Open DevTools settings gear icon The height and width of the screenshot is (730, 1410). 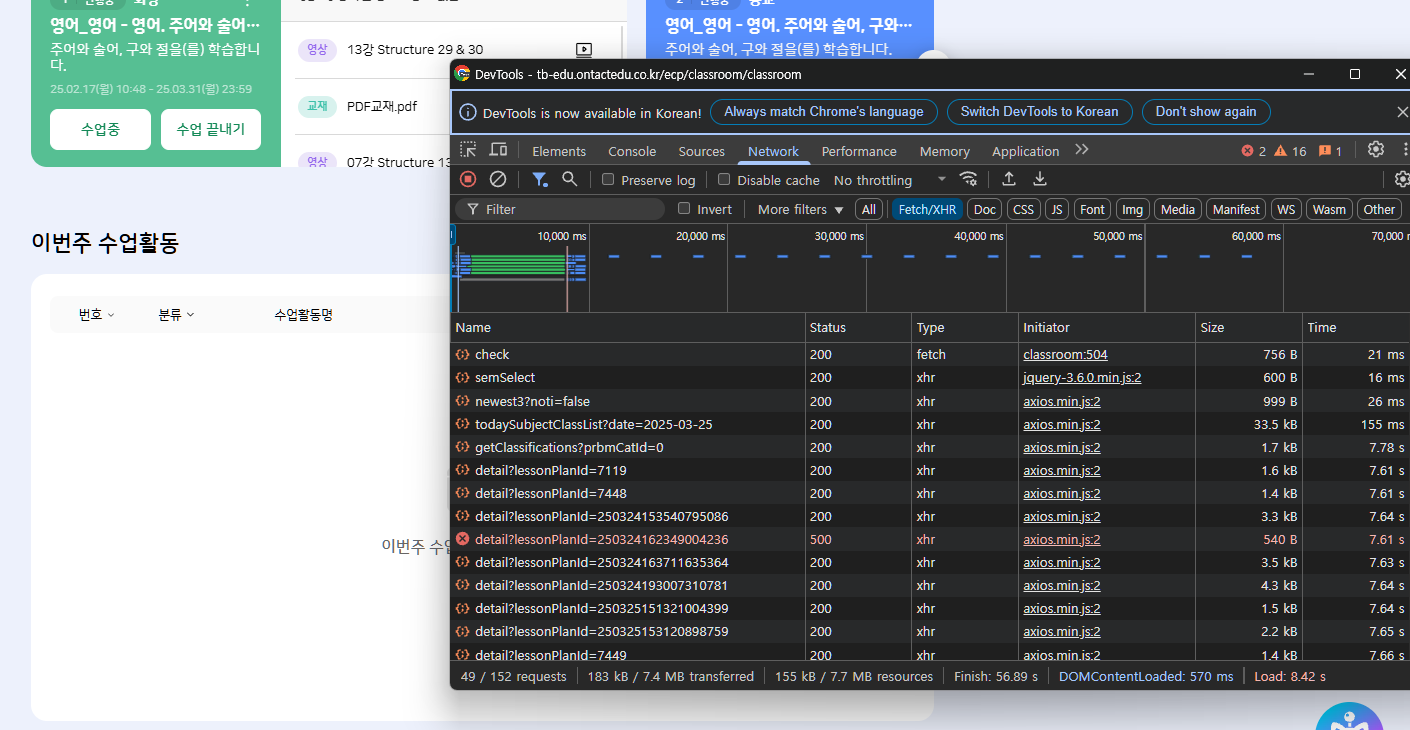pos(1376,150)
